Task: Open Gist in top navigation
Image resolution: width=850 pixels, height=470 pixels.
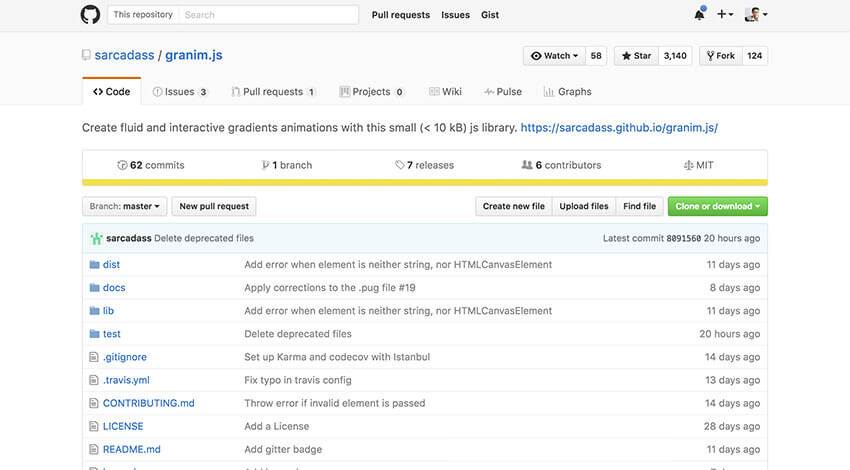Action: click(x=490, y=15)
